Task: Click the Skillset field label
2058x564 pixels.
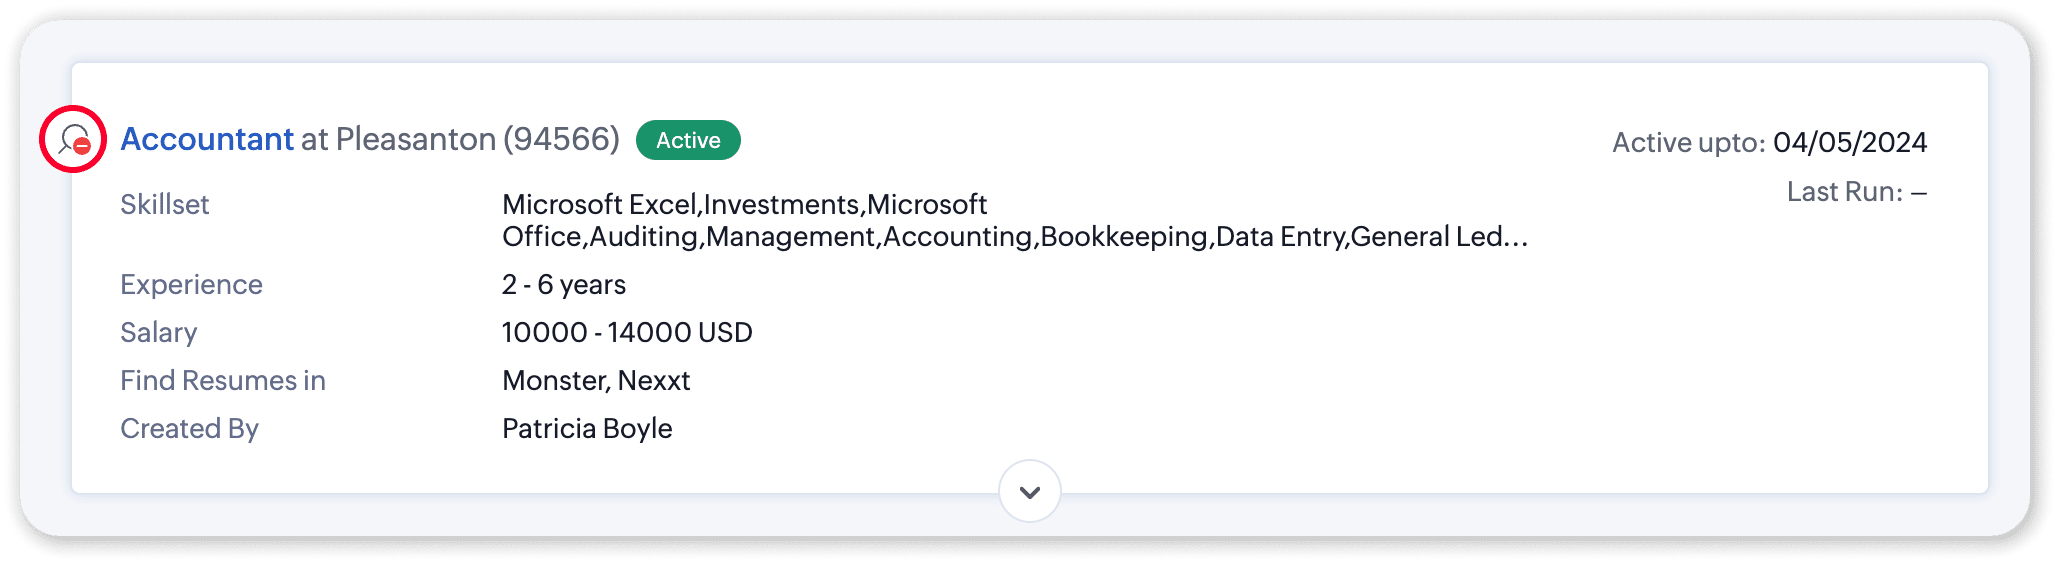Action: click(165, 205)
